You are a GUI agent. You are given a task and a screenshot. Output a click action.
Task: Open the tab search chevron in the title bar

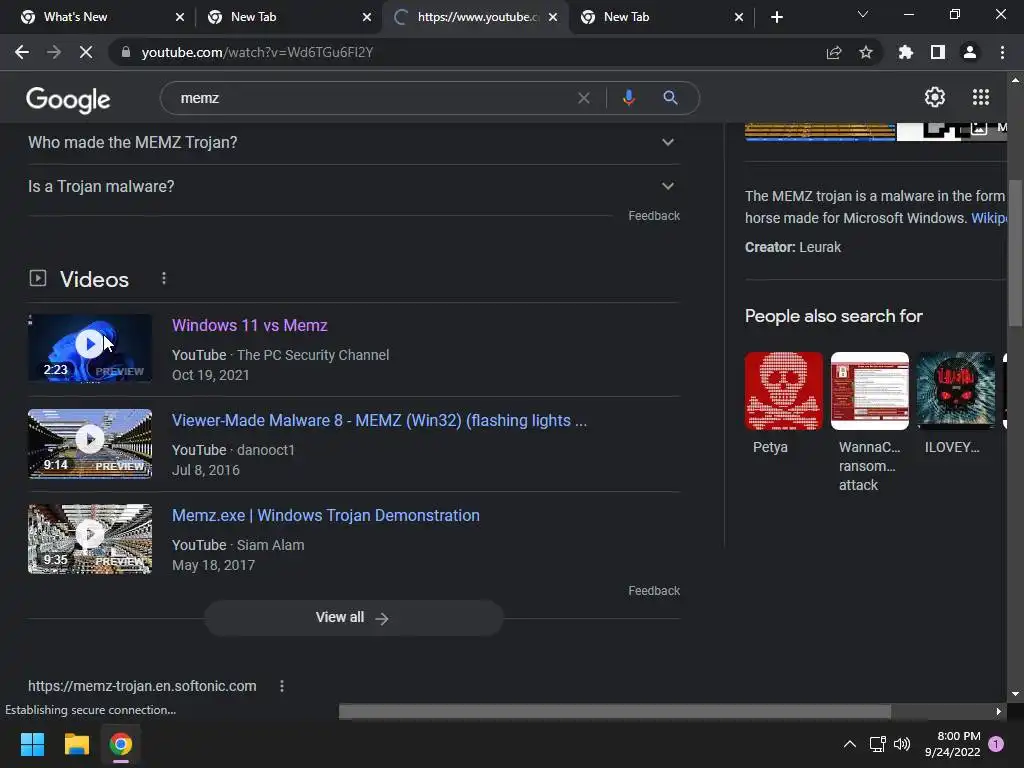pos(863,14)
